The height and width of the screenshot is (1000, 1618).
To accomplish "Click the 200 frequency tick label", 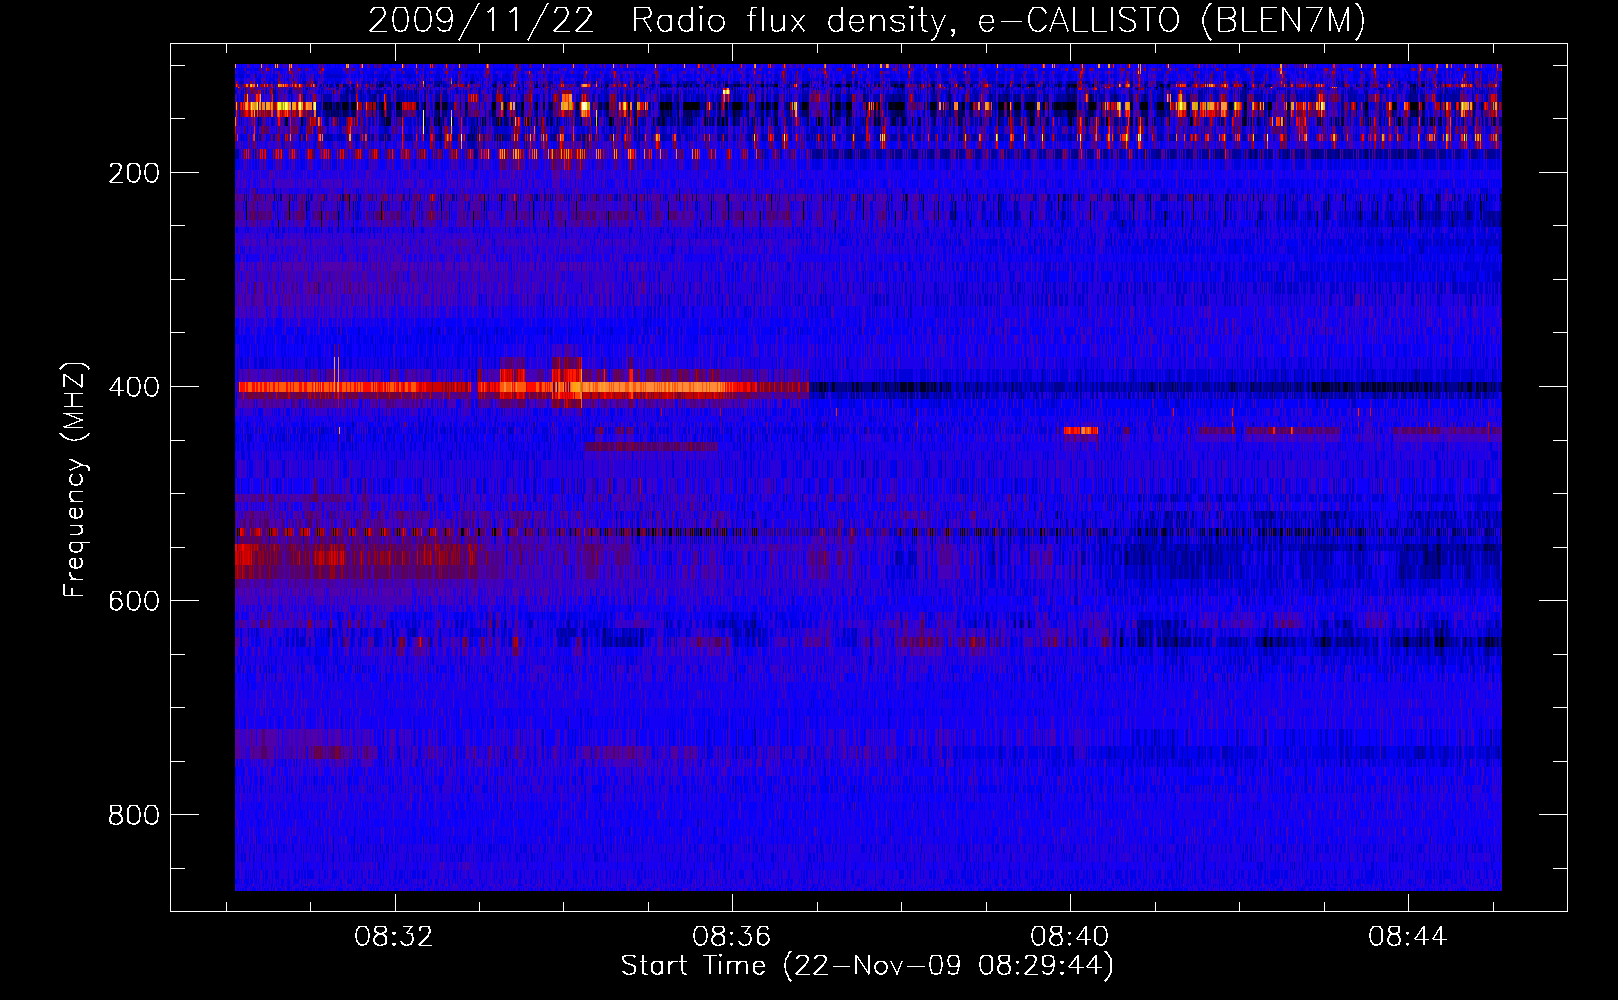I will coord(134,173).
